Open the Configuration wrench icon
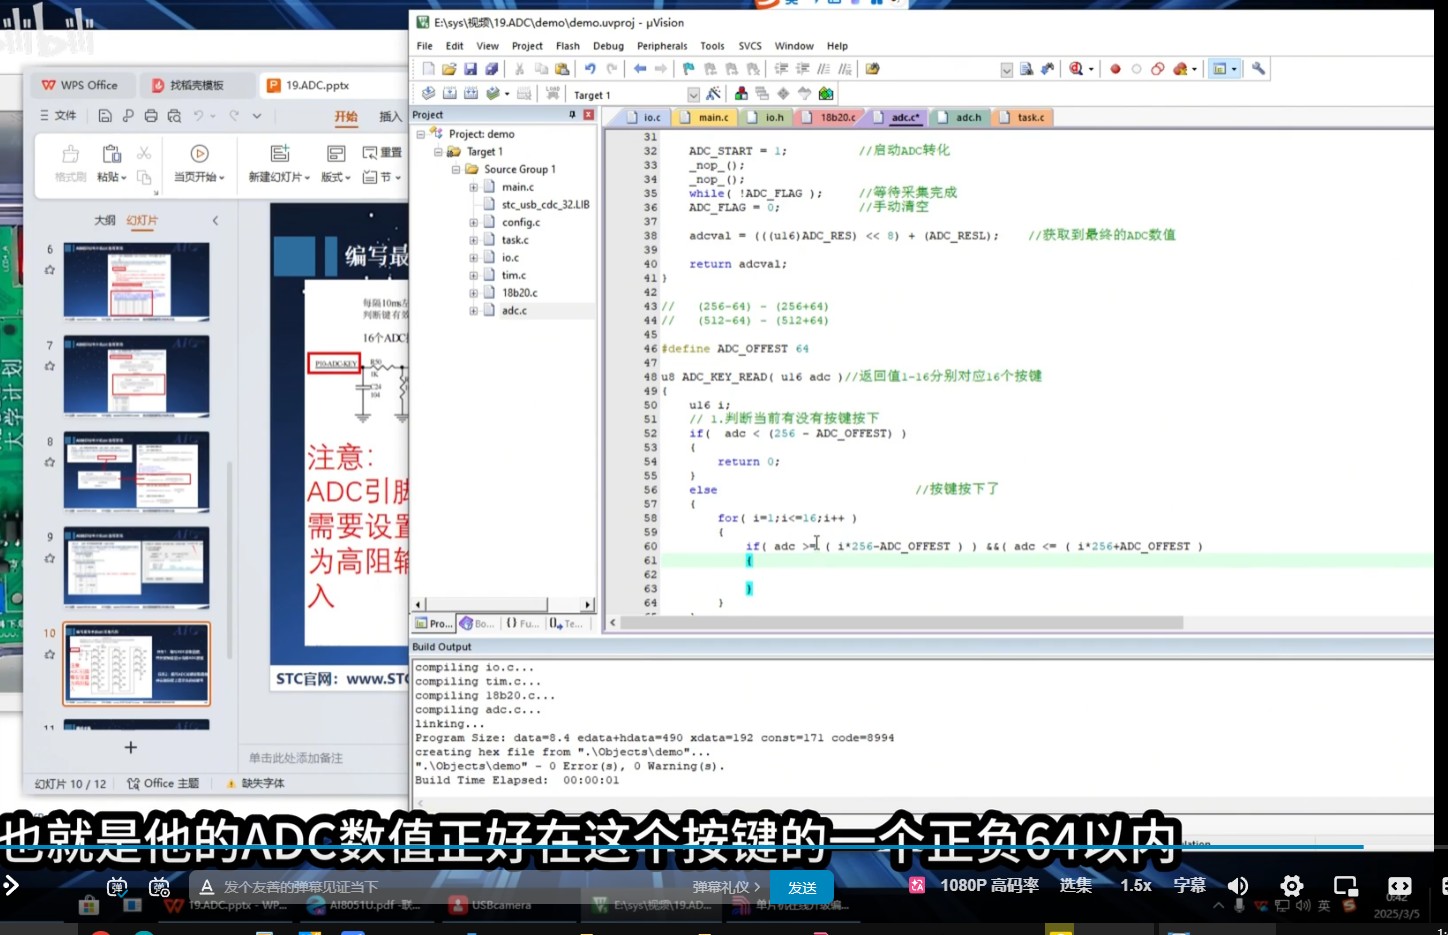1448x935 pixels. coord(1257,68)
